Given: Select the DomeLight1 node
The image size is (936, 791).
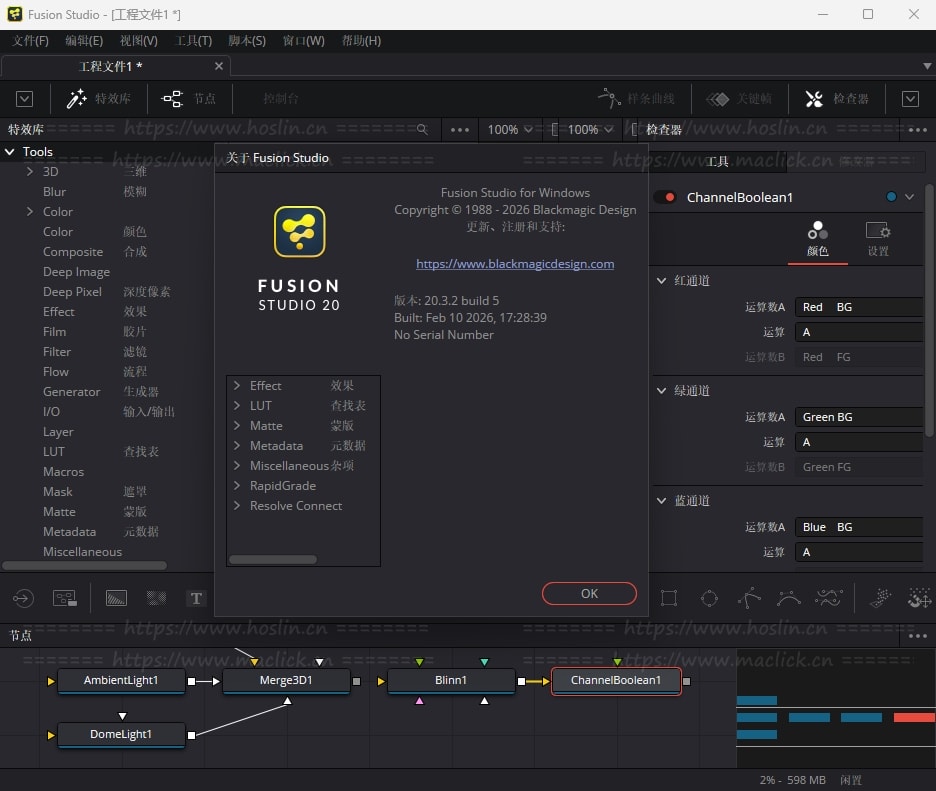Looking at the screenshot, I should tap(121, 734).
